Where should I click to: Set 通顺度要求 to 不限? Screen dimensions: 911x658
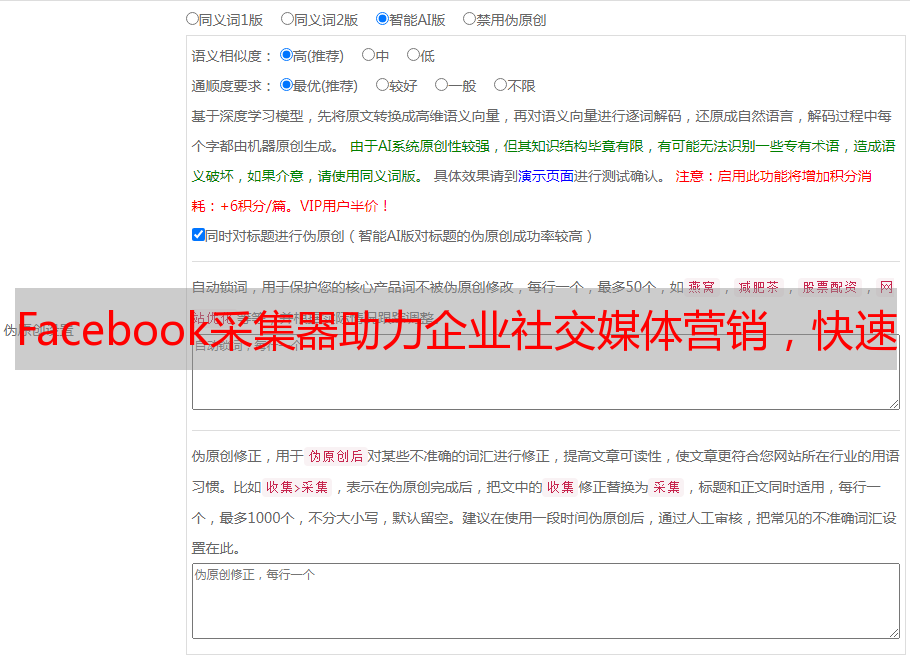[500, 85]
